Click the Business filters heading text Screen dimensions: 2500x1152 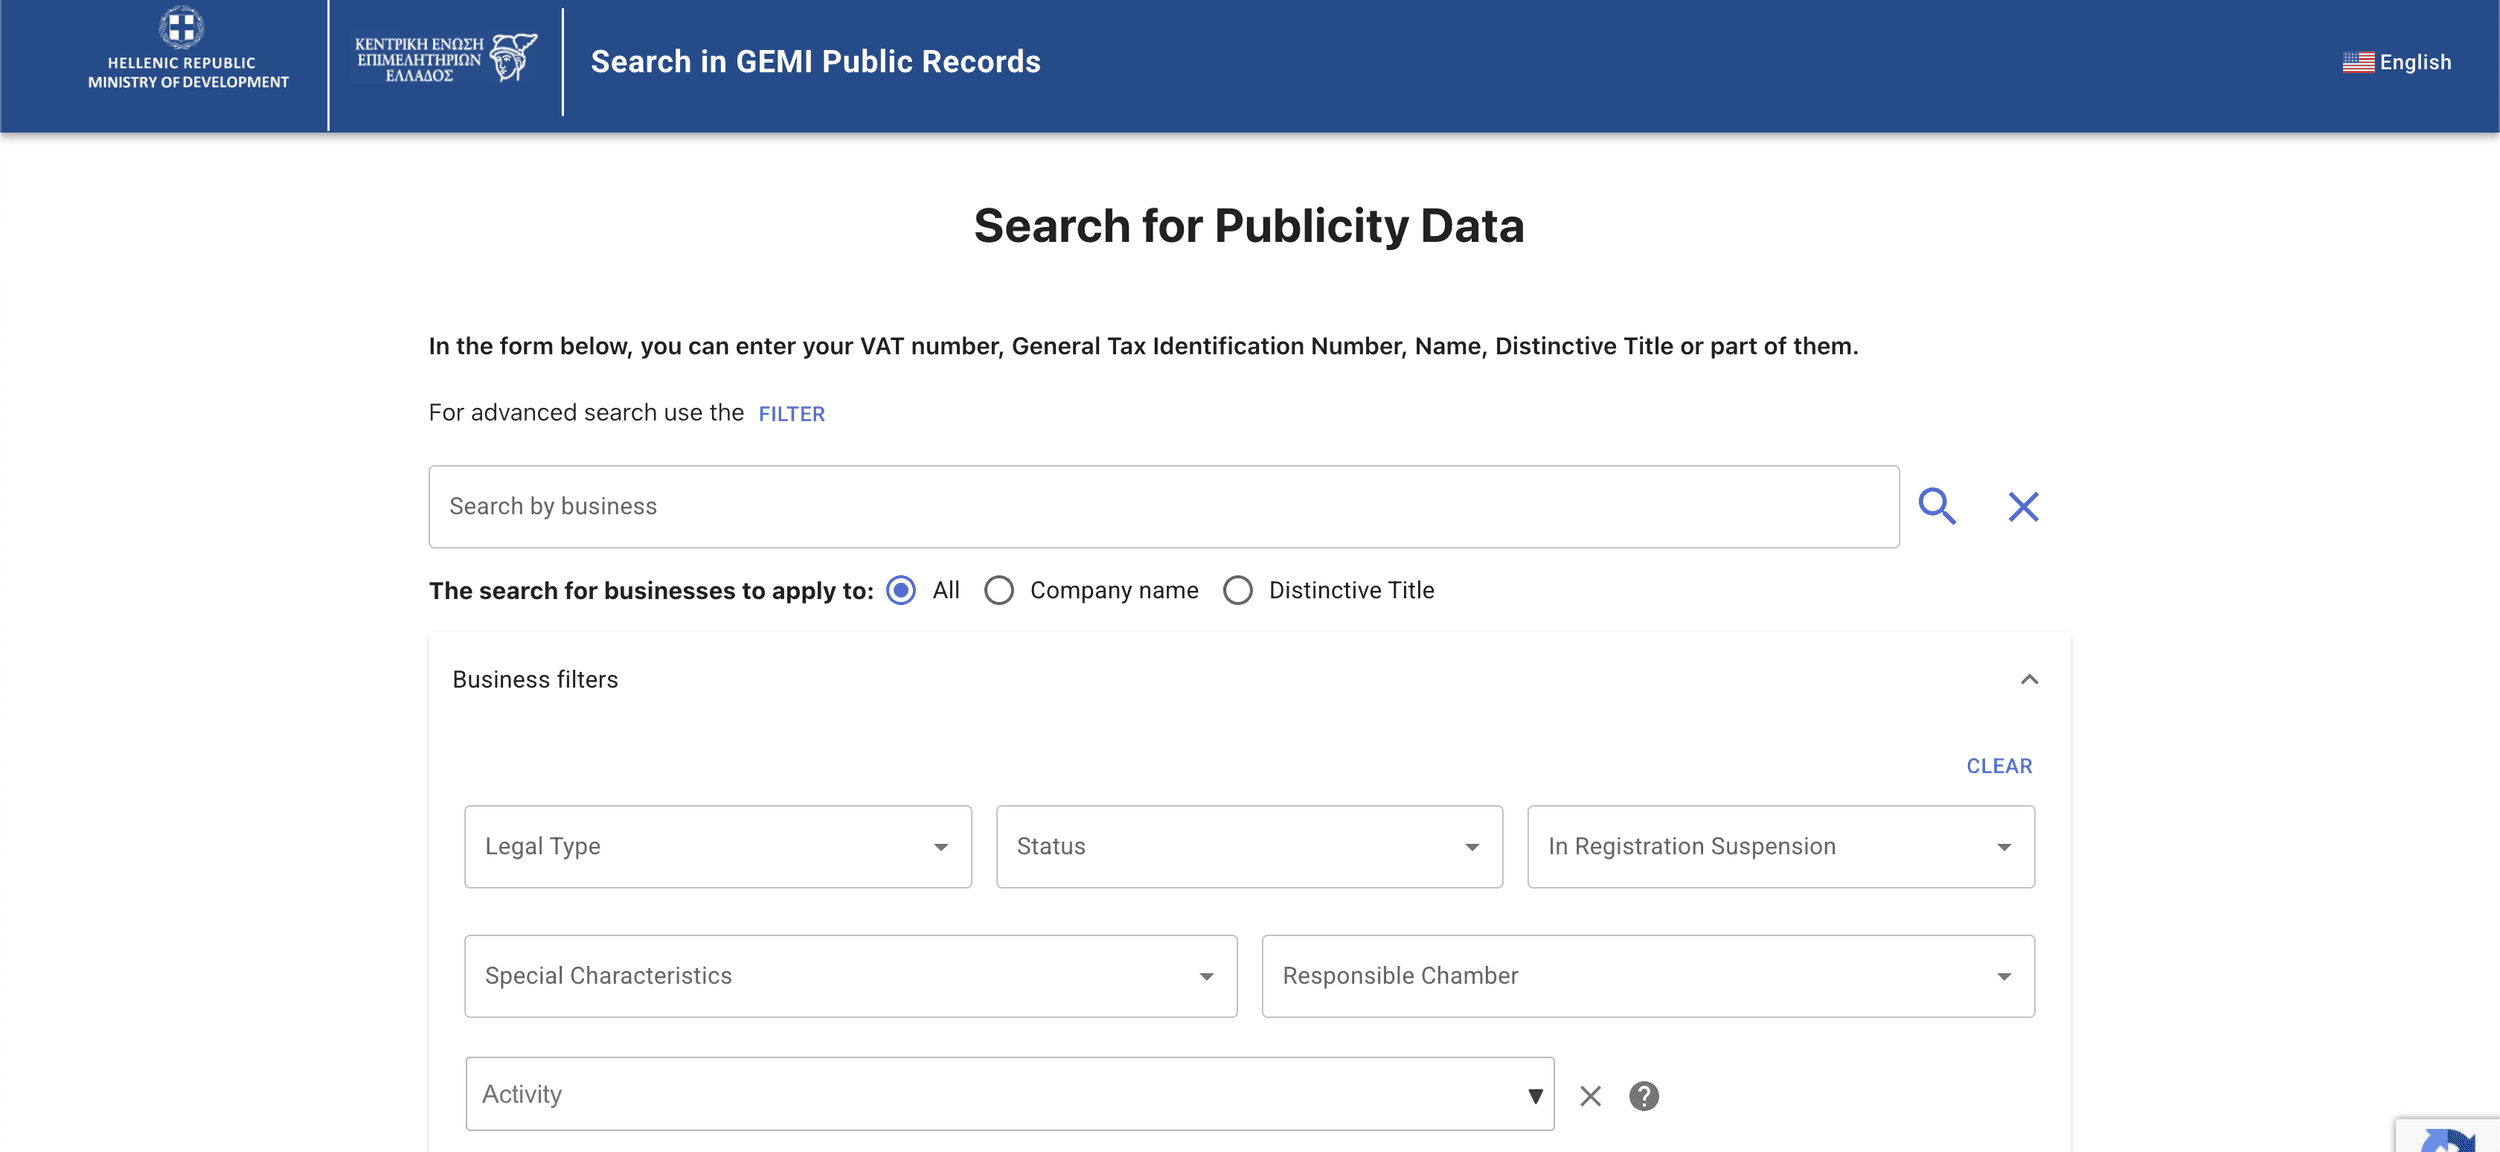(535, 680)
